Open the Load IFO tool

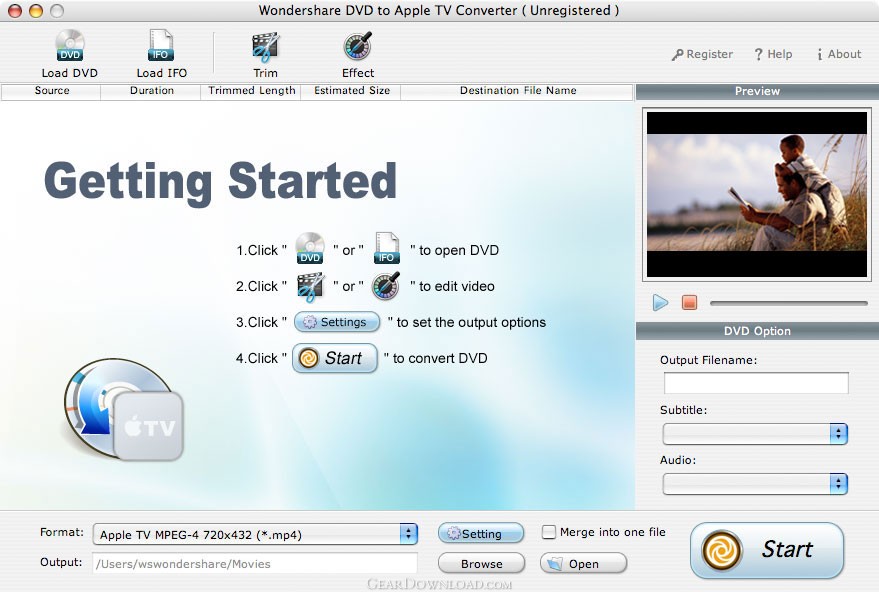tap(161, 54)
